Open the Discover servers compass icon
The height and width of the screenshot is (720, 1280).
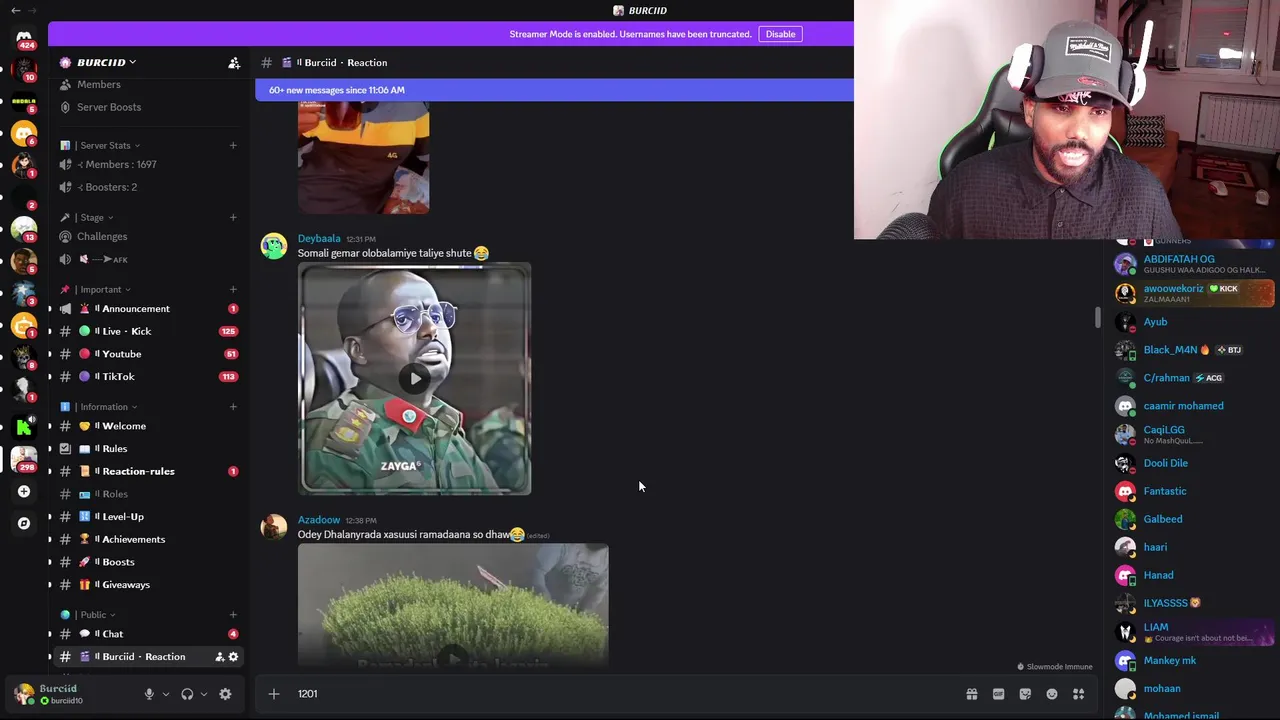(24, 523)
